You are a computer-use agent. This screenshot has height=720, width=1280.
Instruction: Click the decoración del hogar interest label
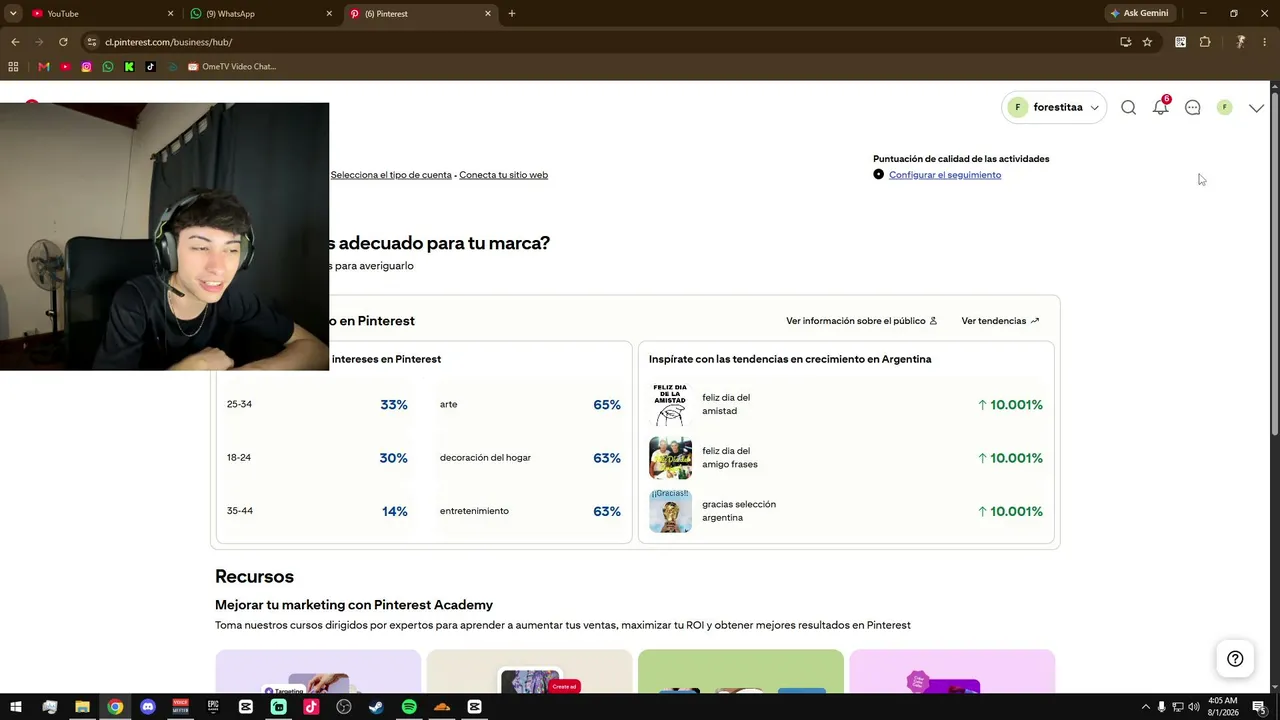coord(485,458)
